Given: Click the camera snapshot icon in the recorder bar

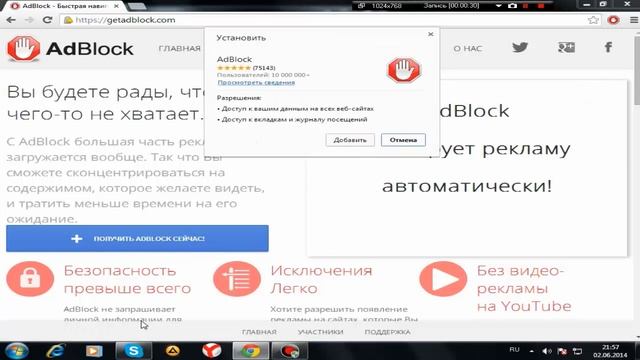Looking at the screenshot, I should pos(513,6).
